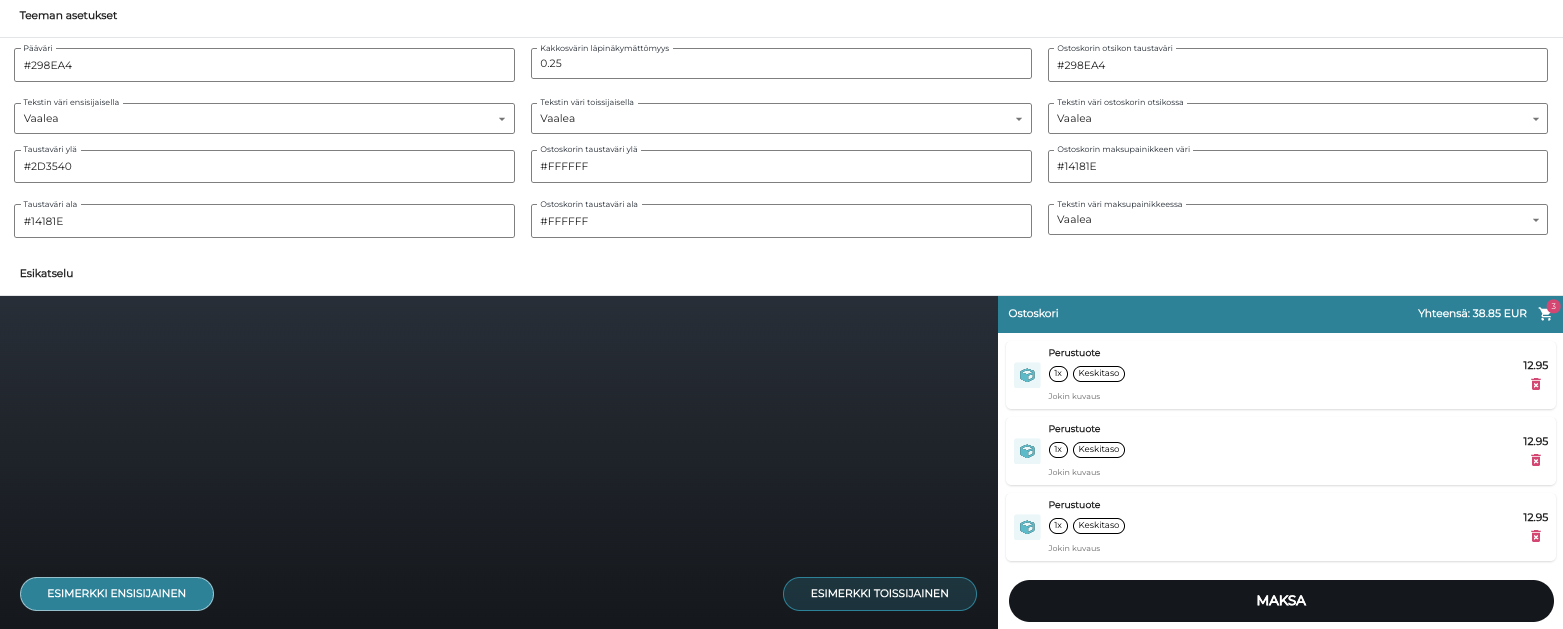Expand the Tekstin väri ostoskorin otsikossa dropdown
This screenshot has width=1563, height=629.
[1298, 118]
